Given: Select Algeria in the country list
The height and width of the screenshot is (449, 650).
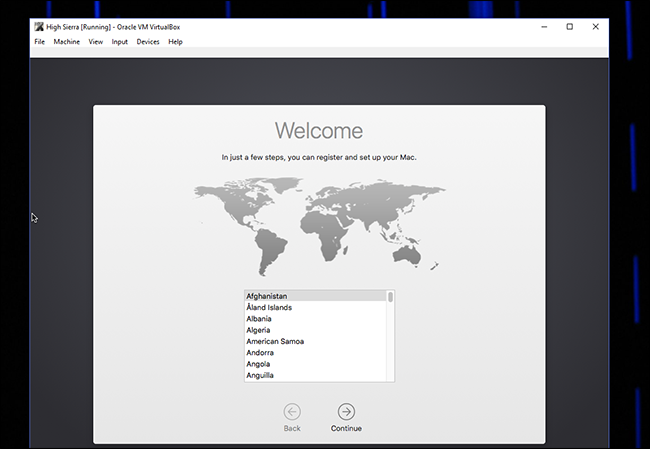Looking at the screenshot, I should 315,330.
